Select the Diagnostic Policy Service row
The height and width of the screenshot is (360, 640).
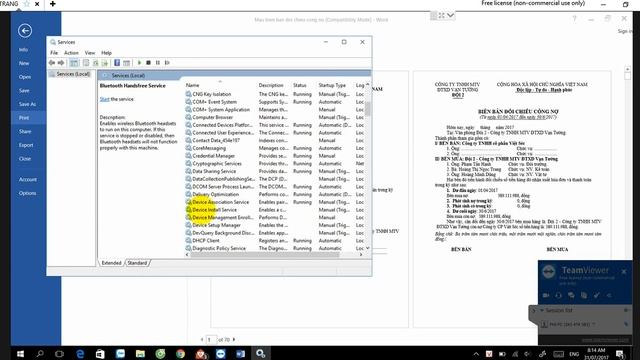(274, 248)
